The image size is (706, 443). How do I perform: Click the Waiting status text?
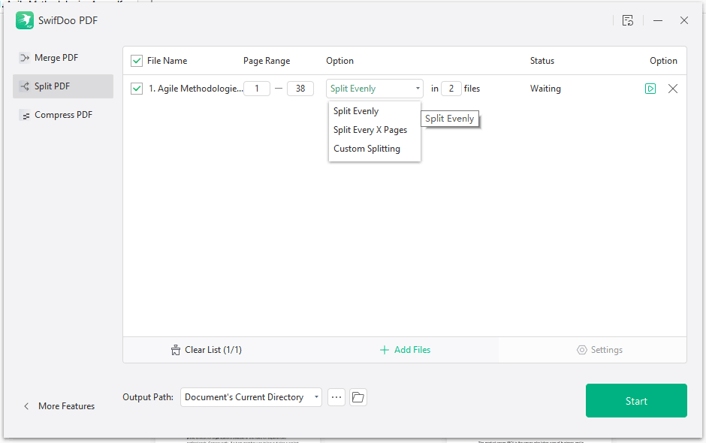(545, 89)
